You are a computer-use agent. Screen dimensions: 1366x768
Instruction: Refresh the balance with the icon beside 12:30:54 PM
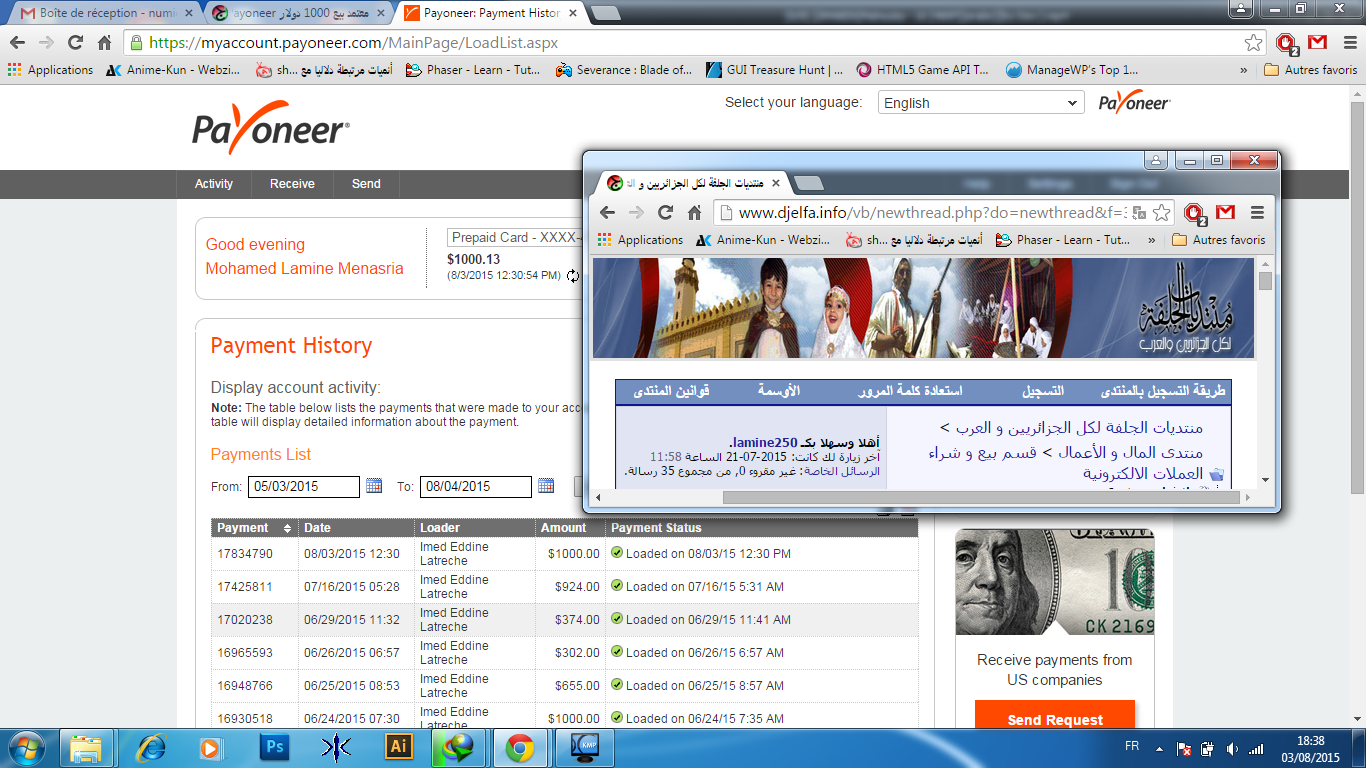click(x=573, y=276)
